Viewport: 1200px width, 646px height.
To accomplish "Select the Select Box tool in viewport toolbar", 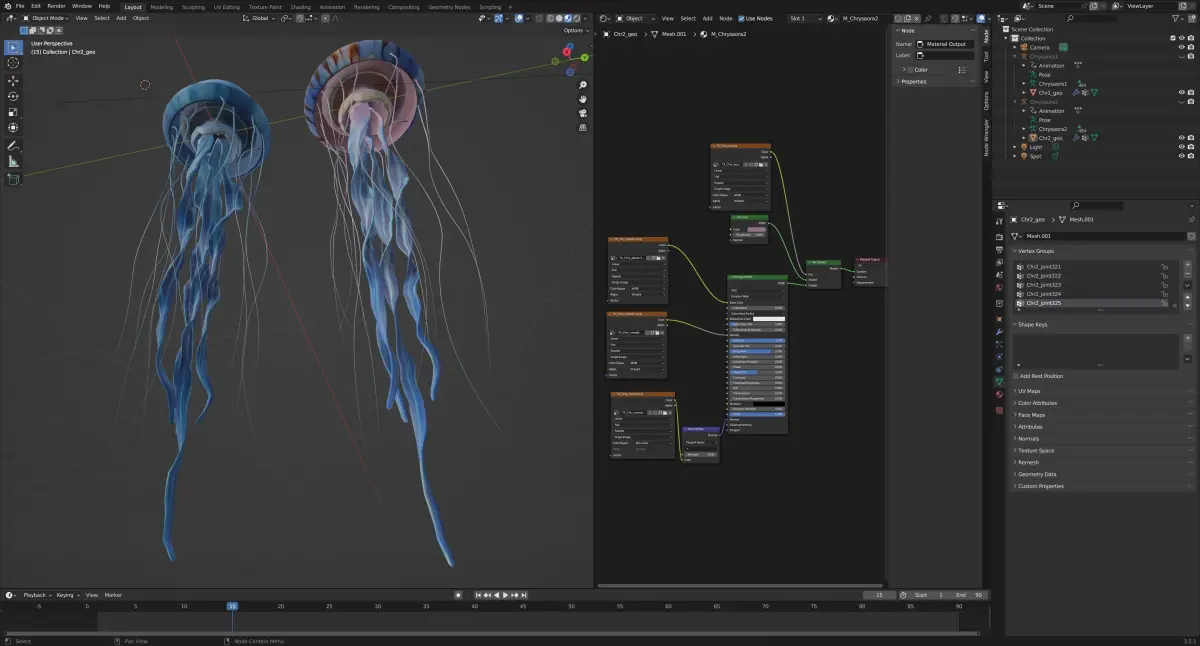I will [x=14, y=47].
